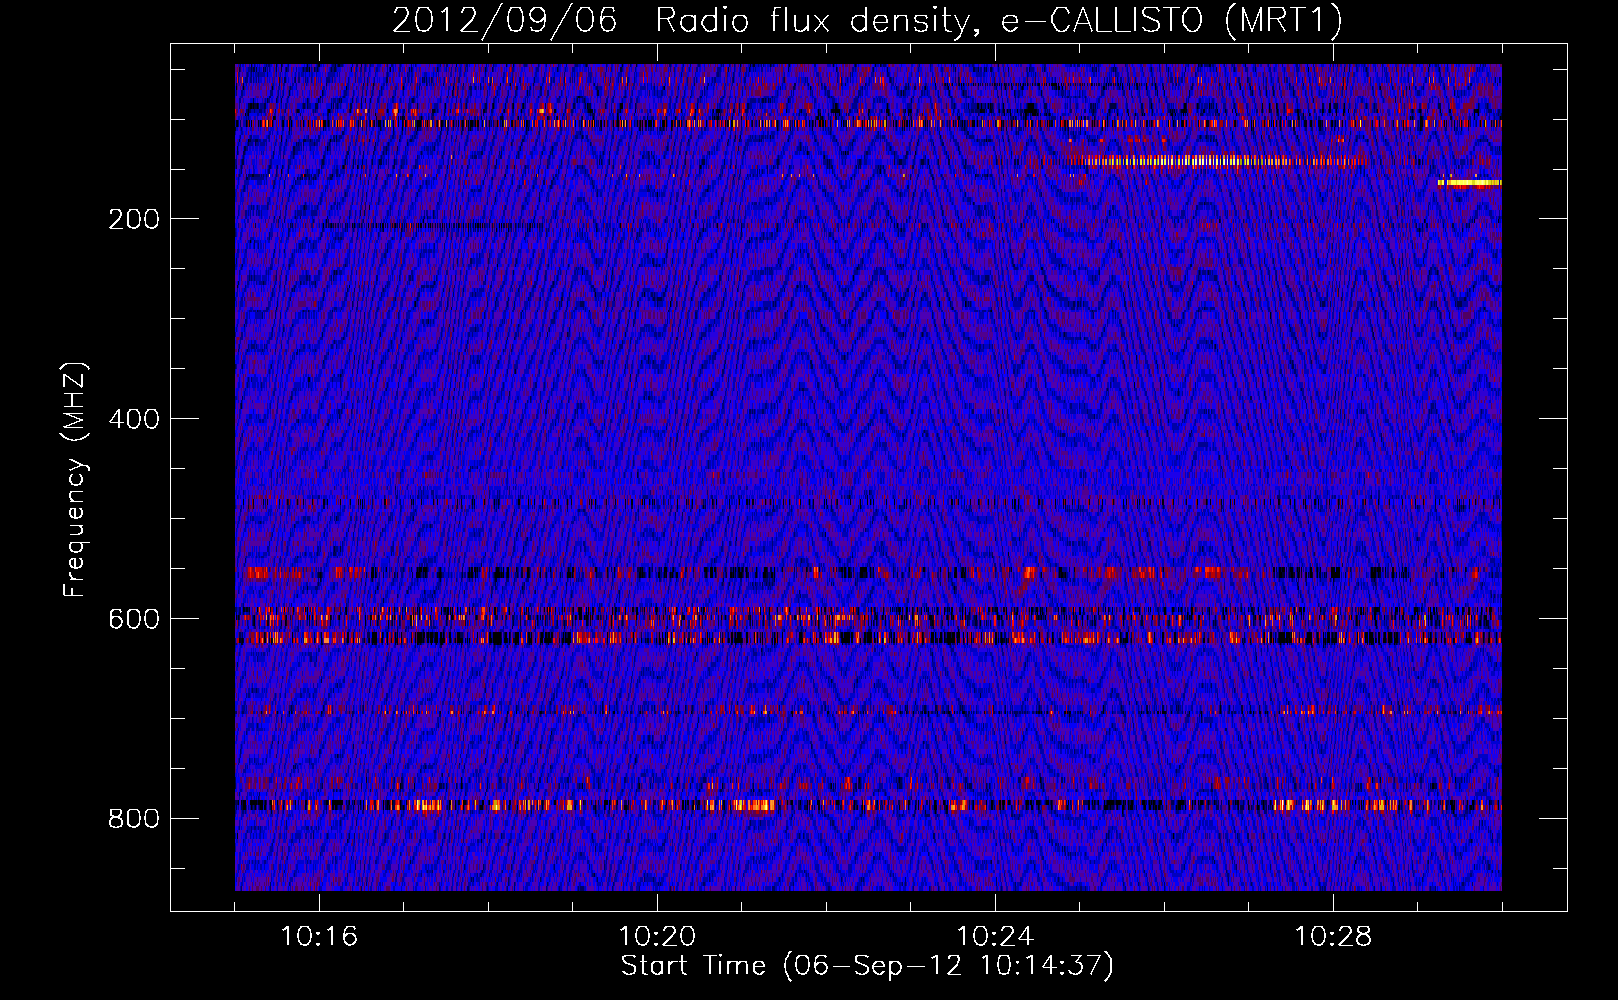Click the 200 frequency tick label
This screenshot has width=1618, height=1000.
[134, 219]
